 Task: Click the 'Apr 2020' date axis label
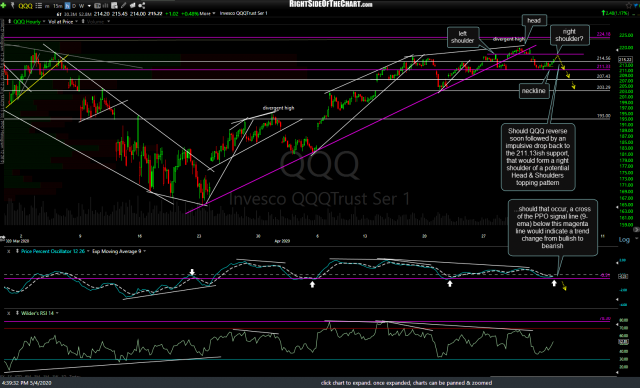click(x=282, y=241)
